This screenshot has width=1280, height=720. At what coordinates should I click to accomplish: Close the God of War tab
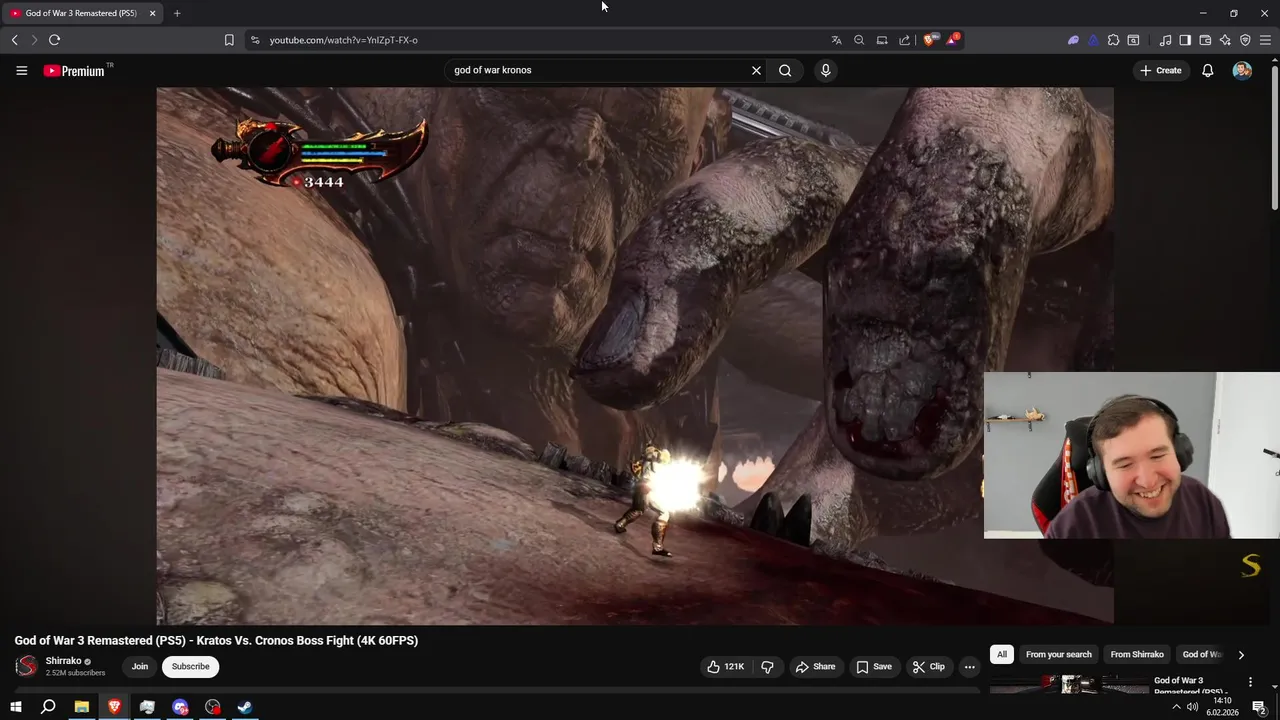152,13
